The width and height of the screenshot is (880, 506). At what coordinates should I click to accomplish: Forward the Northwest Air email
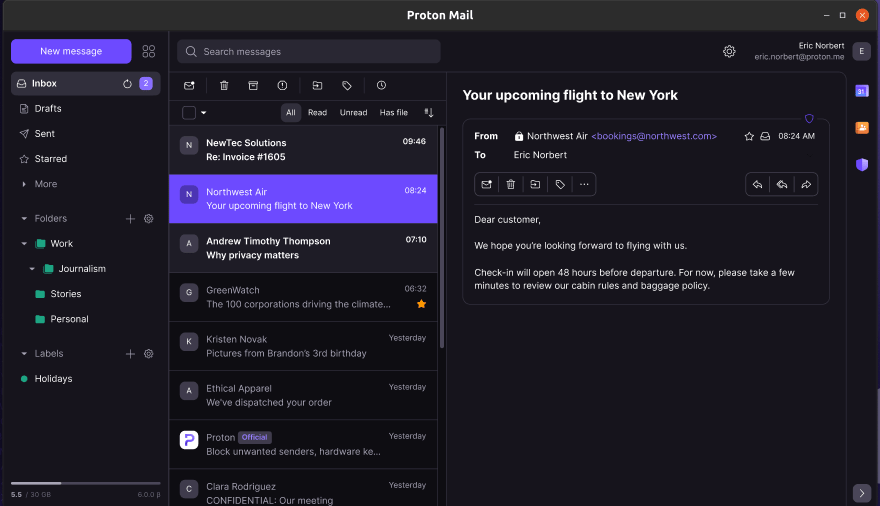806,184
